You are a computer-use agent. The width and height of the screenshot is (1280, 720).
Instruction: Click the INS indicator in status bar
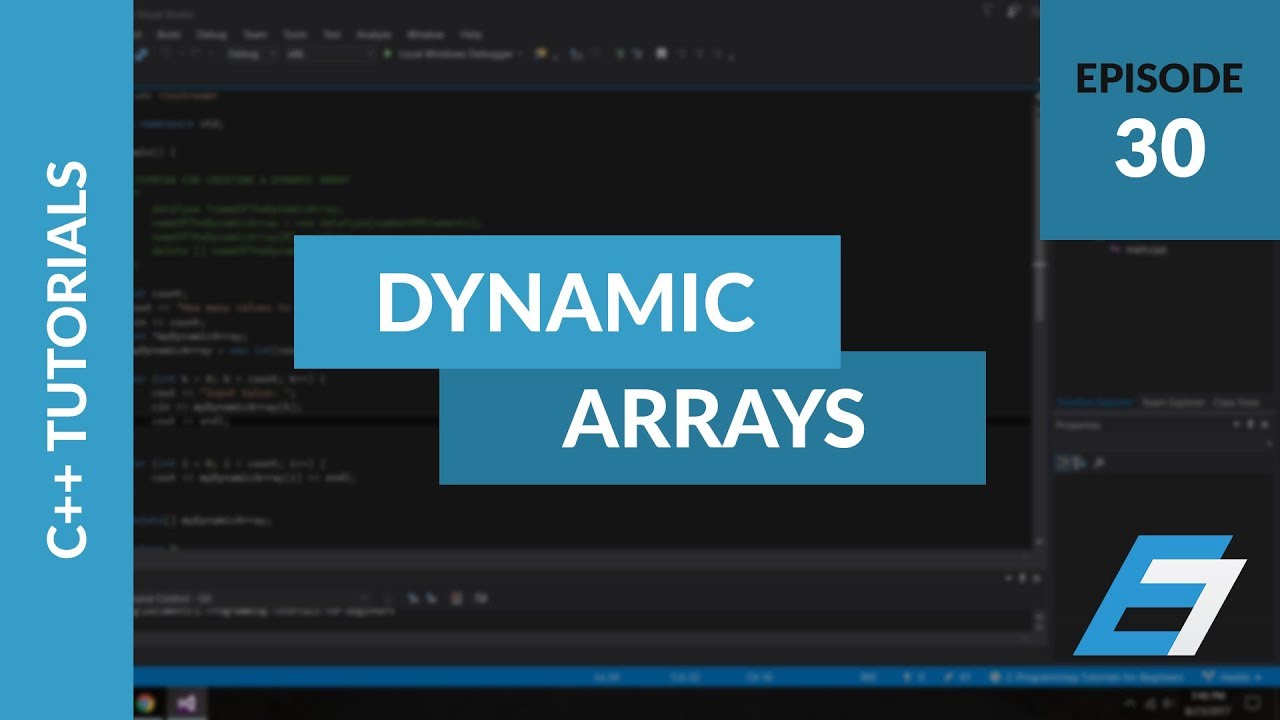point(866,677)
